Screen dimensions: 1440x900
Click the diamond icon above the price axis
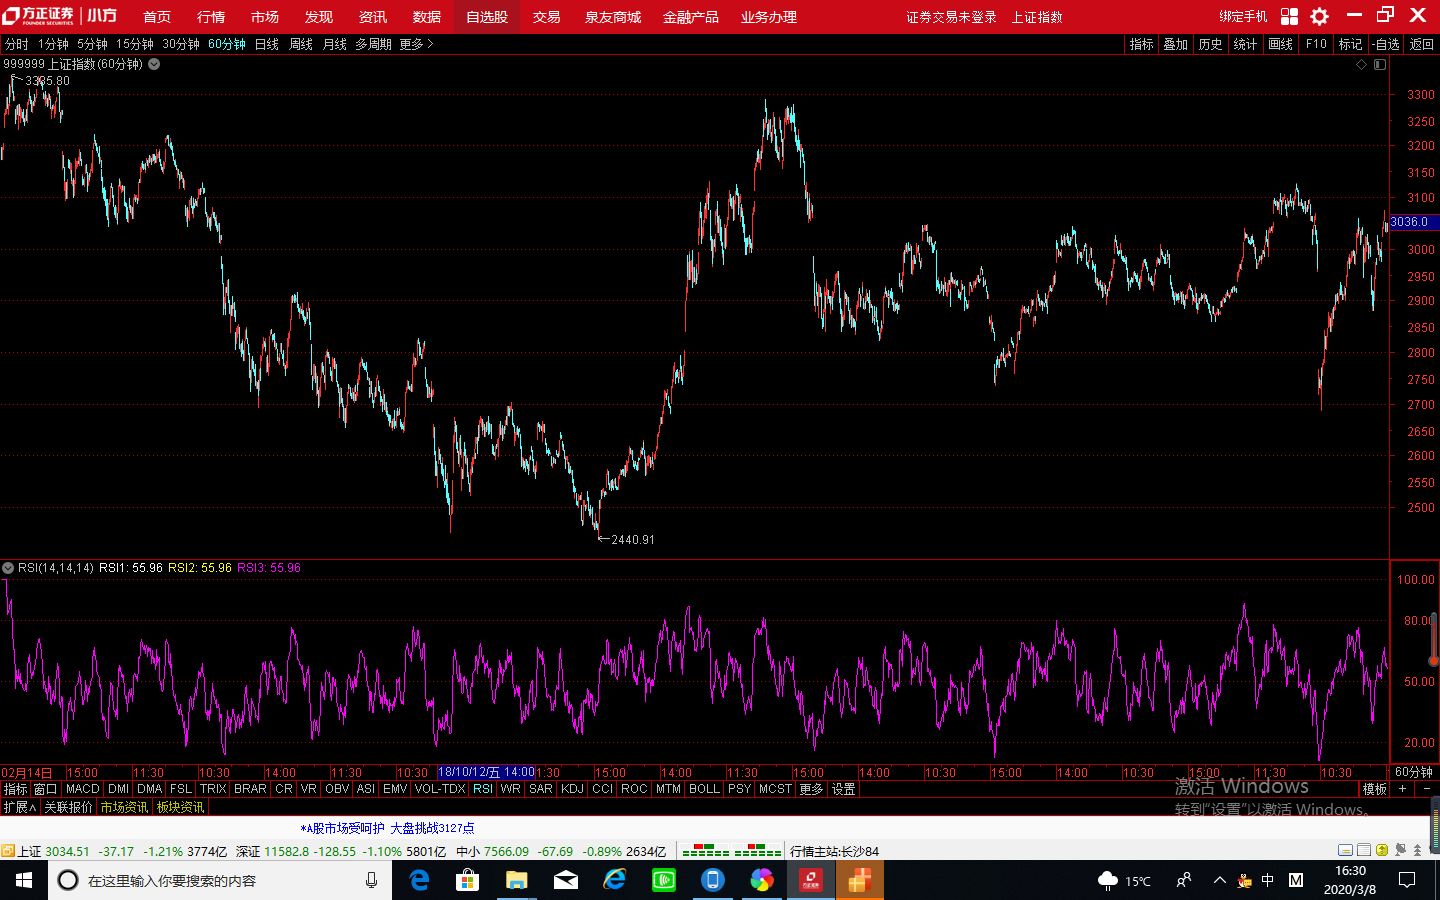1361,64
